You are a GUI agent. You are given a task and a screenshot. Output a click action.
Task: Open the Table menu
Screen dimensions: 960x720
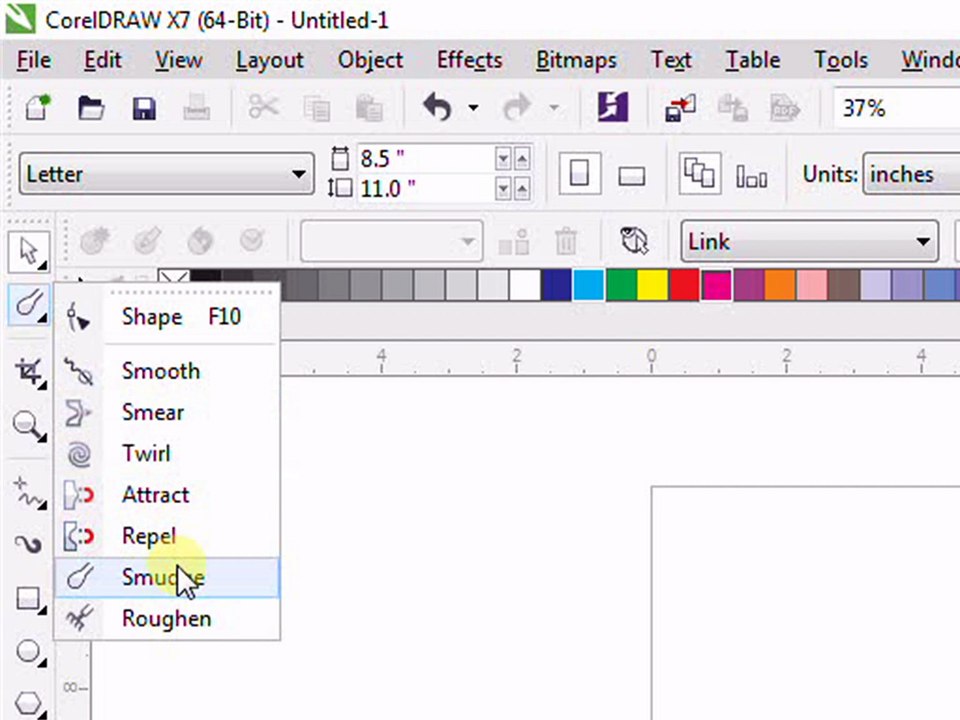pyautogui.click(x=752, y=60)
